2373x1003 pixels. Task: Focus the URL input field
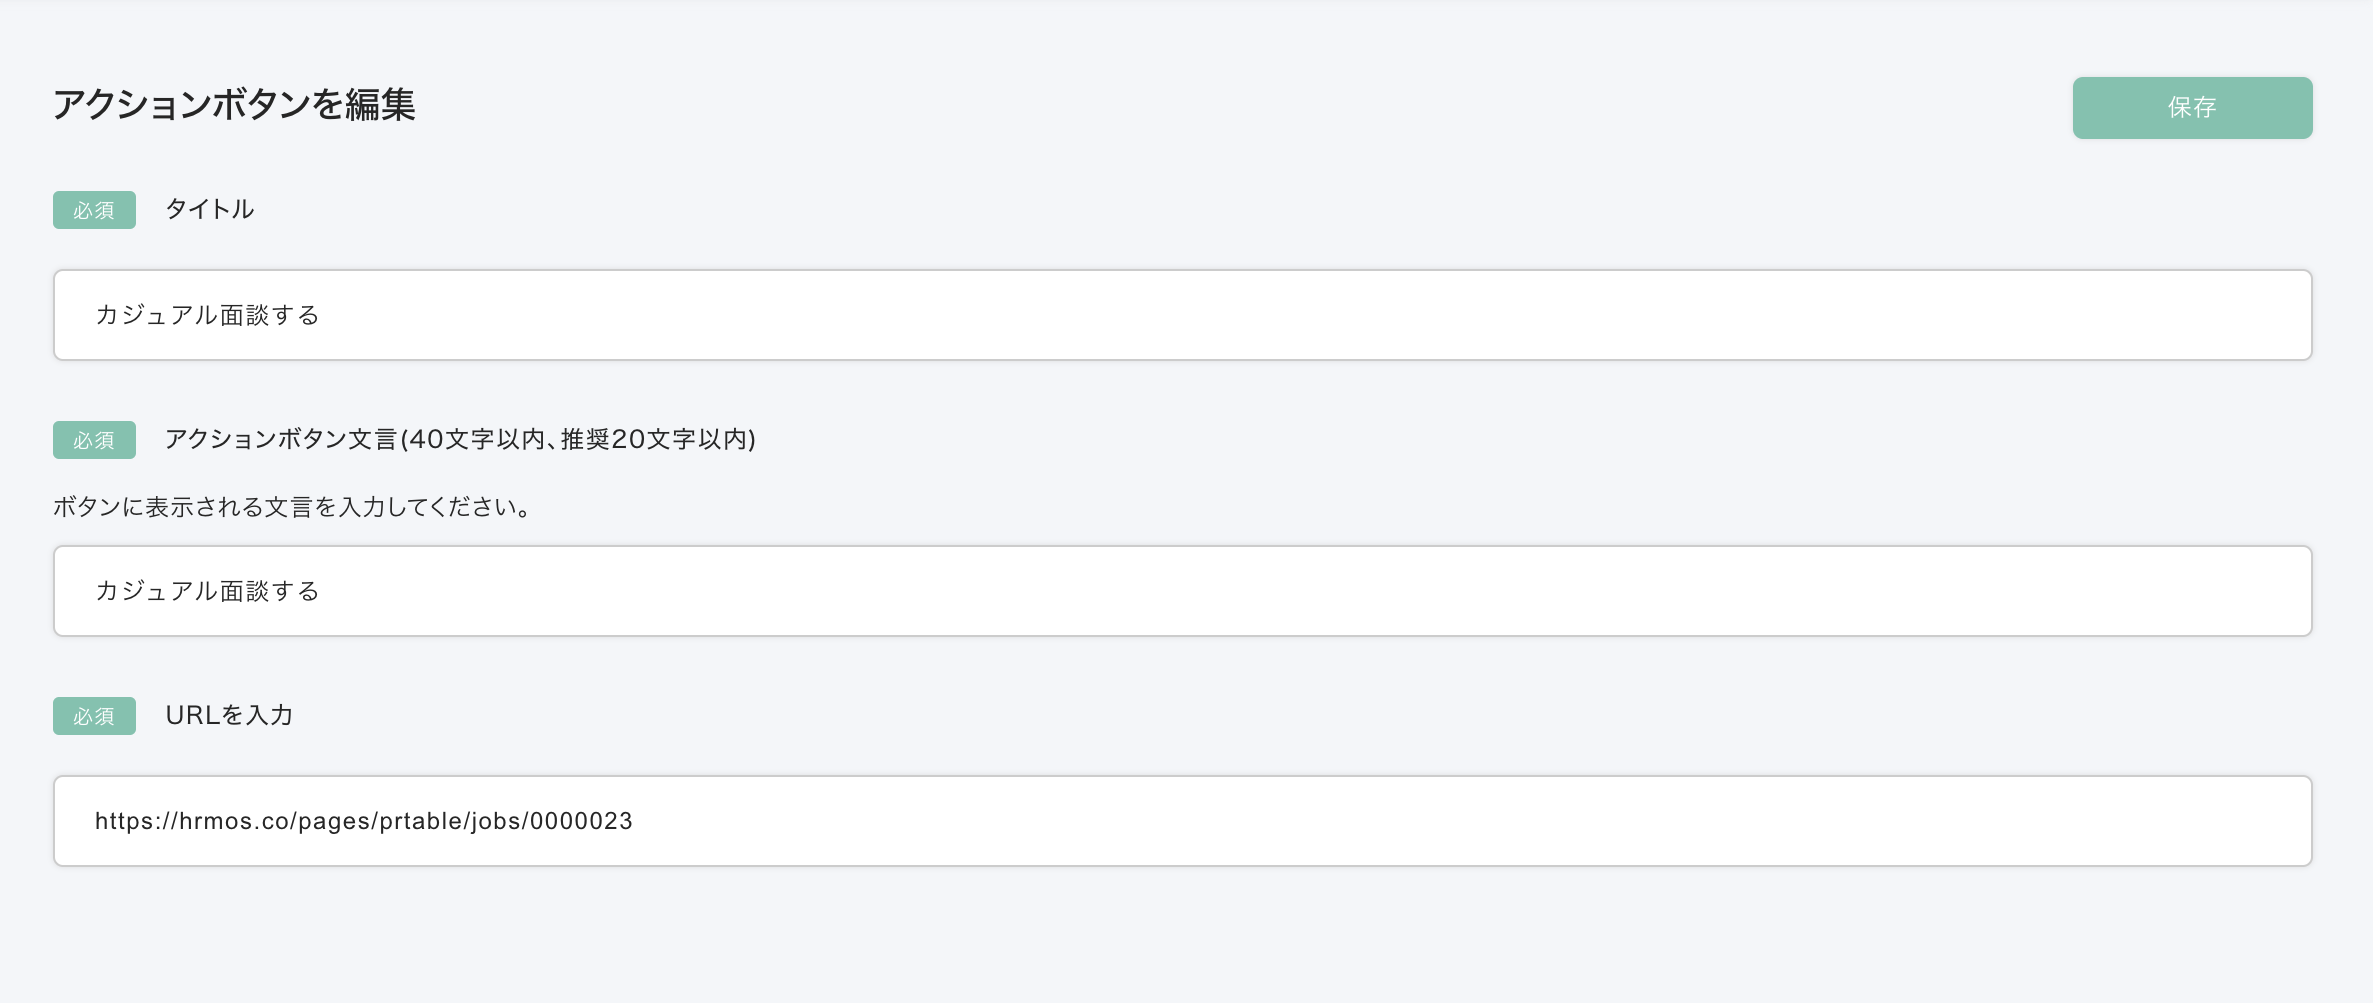click(x=1182, y=821)
